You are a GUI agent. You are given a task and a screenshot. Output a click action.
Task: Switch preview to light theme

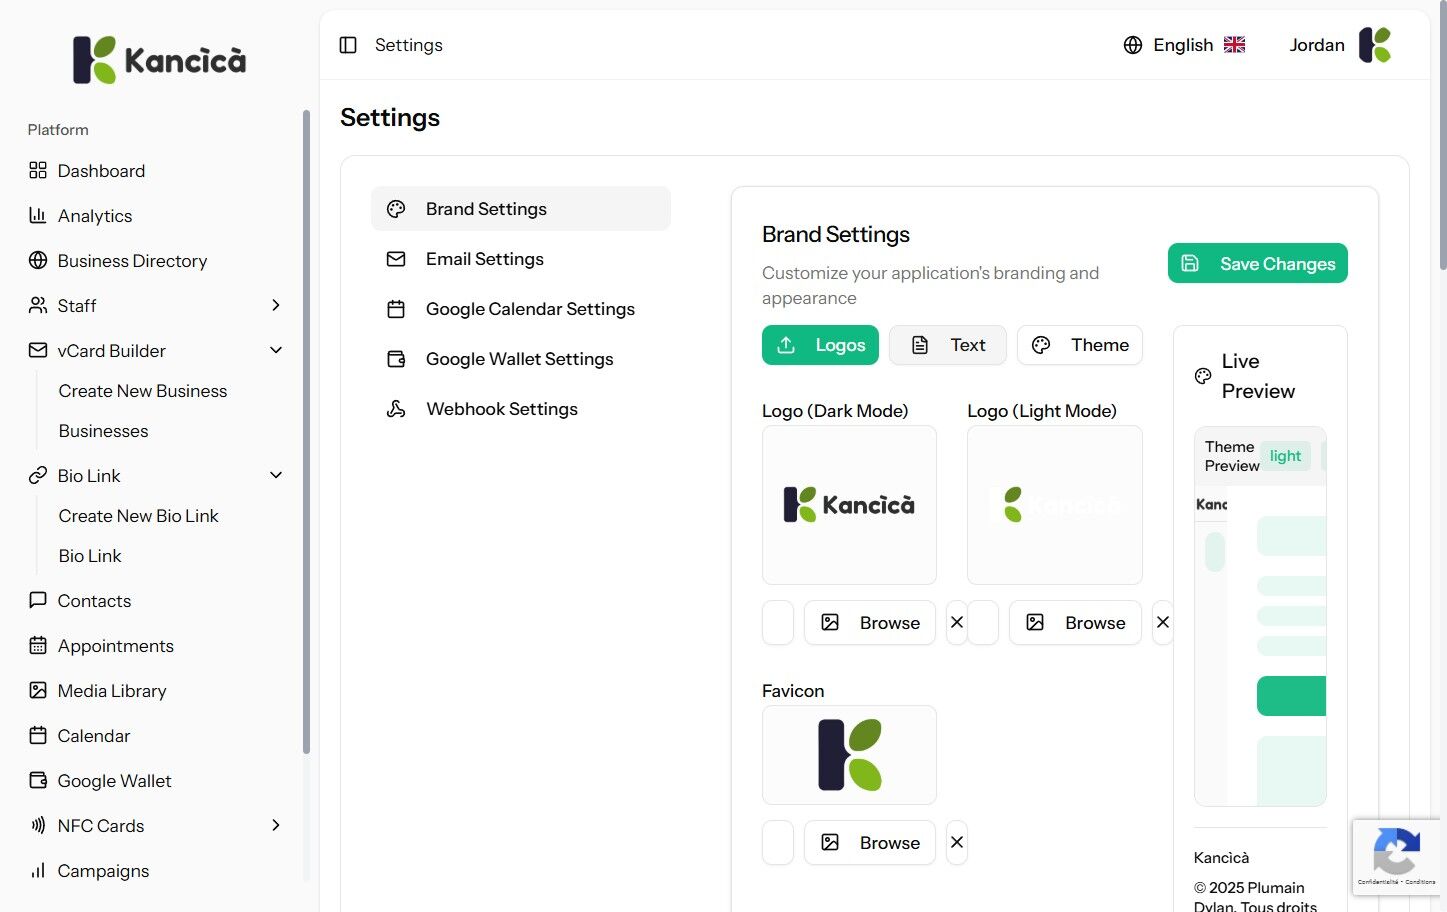[x=1285, y=456]
